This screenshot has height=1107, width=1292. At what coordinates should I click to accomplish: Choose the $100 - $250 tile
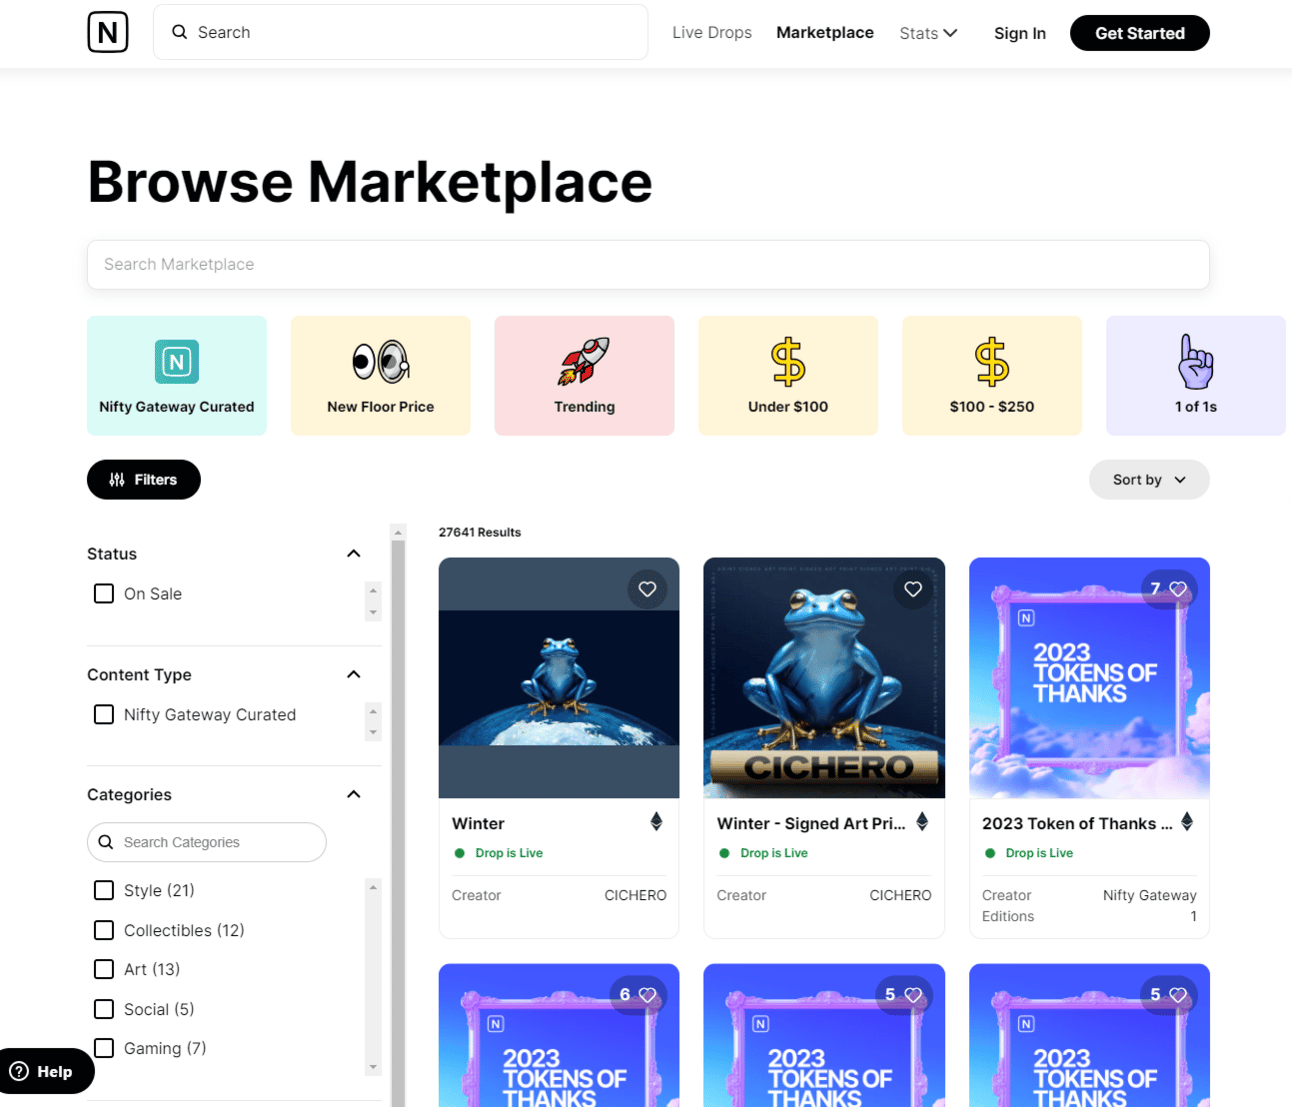992,376
